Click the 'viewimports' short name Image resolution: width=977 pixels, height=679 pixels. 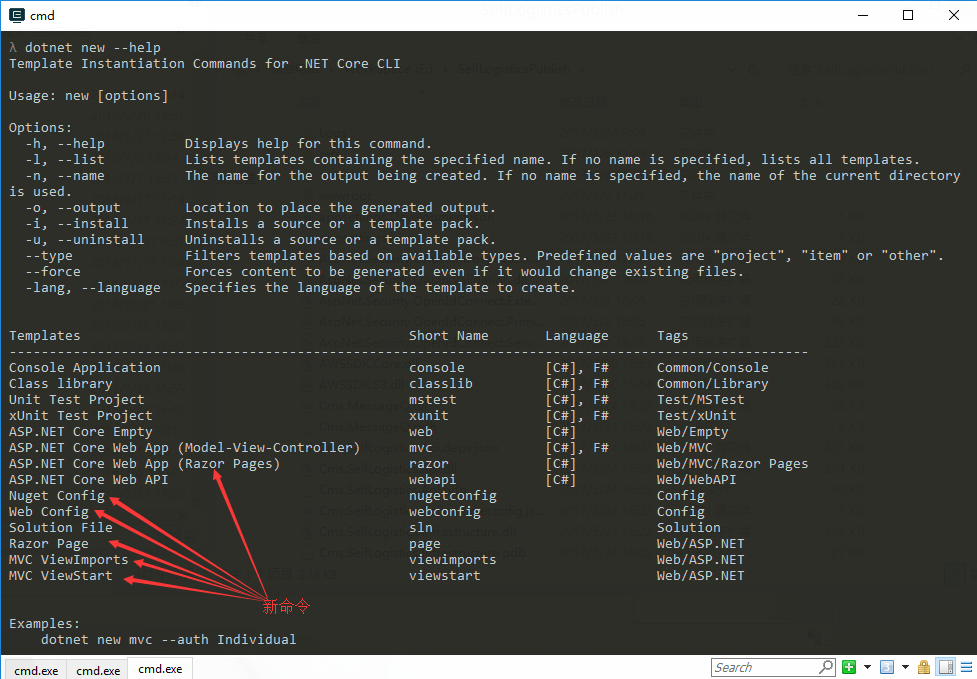point(453,560)
